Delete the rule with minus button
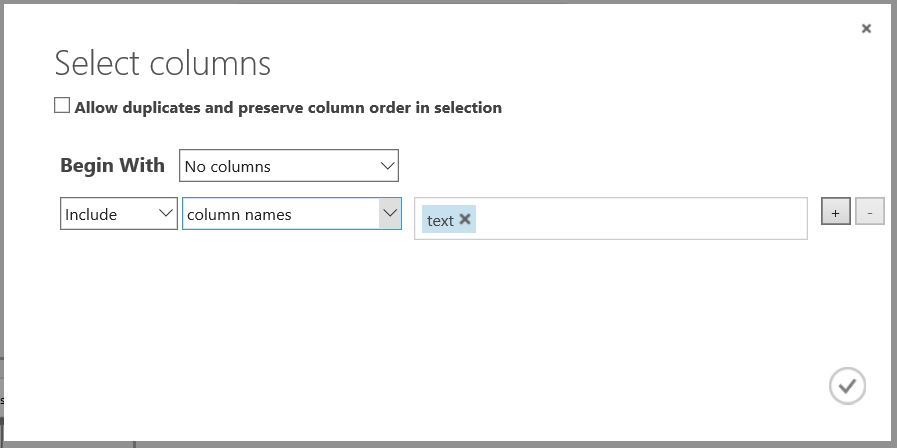 [x=870, y=211]
